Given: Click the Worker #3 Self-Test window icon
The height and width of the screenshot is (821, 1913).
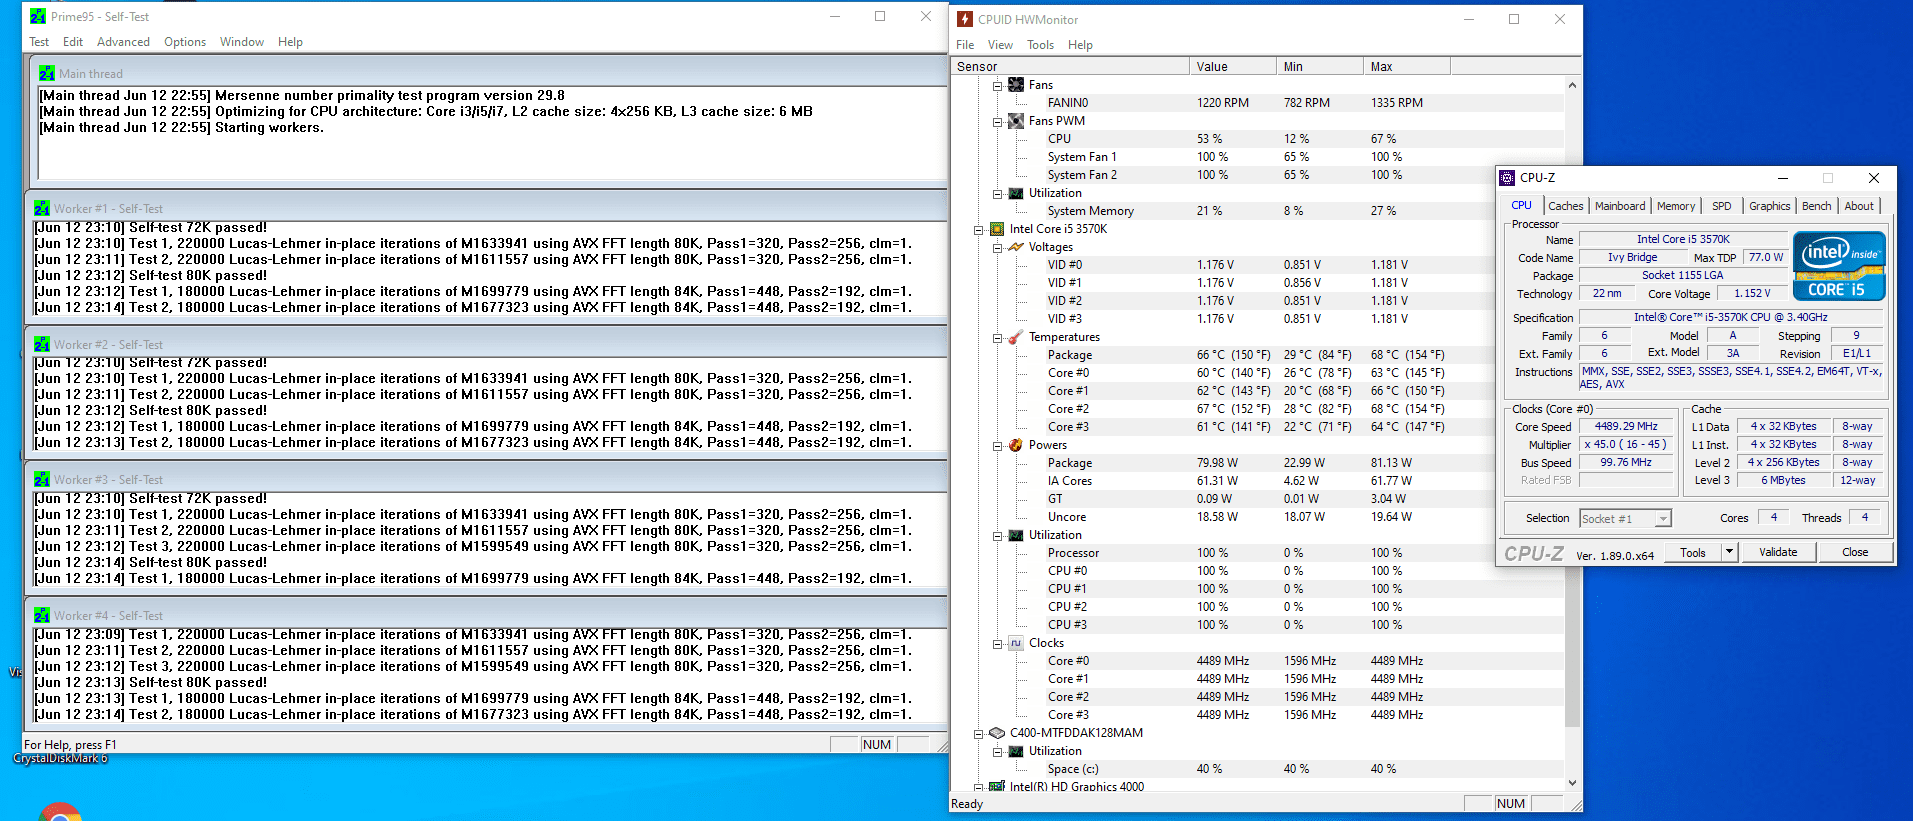Looking at the screenshot, I should [42, 479].
